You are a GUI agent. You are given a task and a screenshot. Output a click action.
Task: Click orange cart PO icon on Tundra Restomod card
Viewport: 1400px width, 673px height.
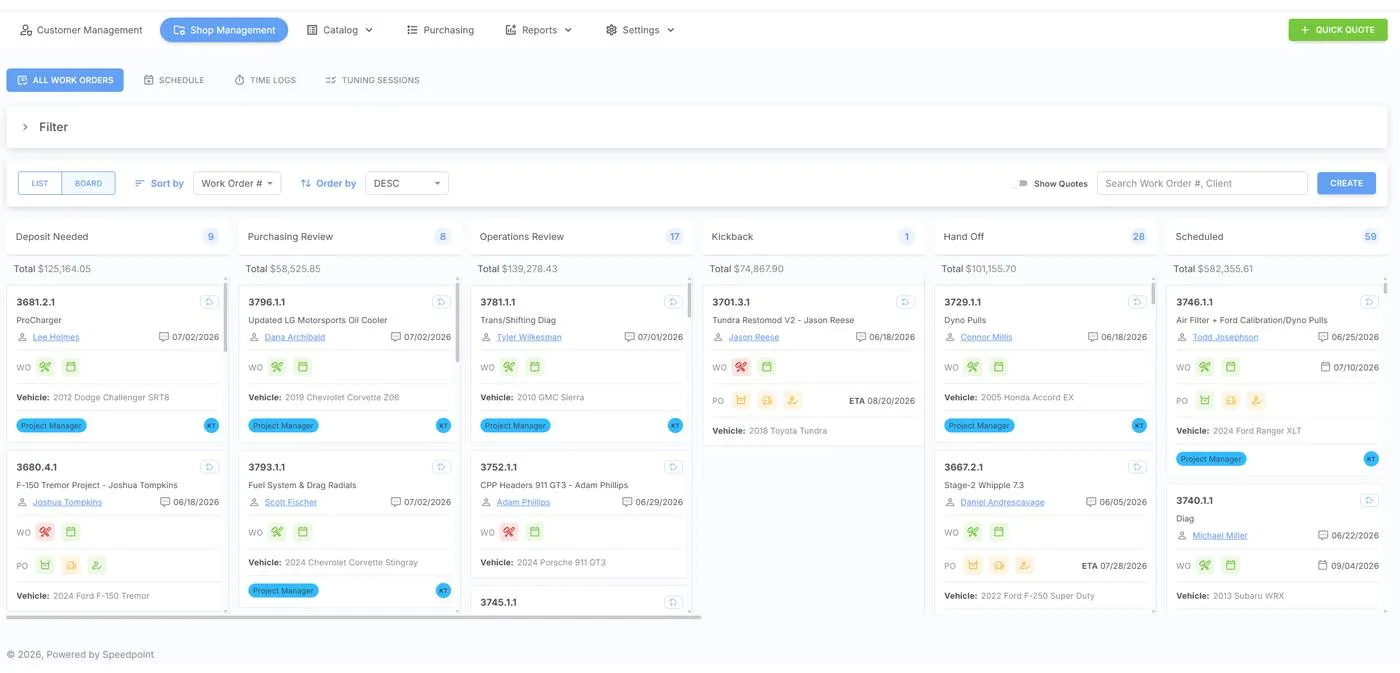pyautogui.click(x=741, y=401)
